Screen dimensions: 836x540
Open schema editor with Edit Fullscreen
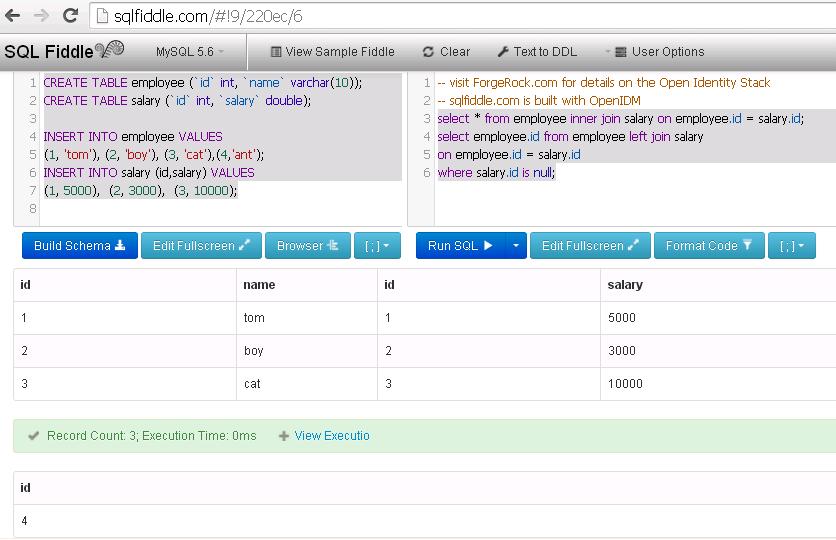coord(201,245)
